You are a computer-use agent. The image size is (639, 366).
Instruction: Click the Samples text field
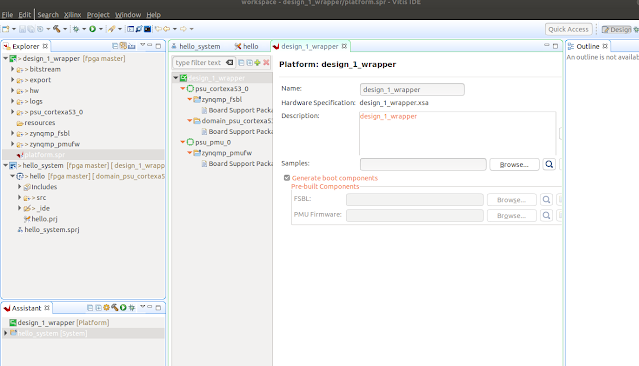pyautogui.click(x=423, y=164)
